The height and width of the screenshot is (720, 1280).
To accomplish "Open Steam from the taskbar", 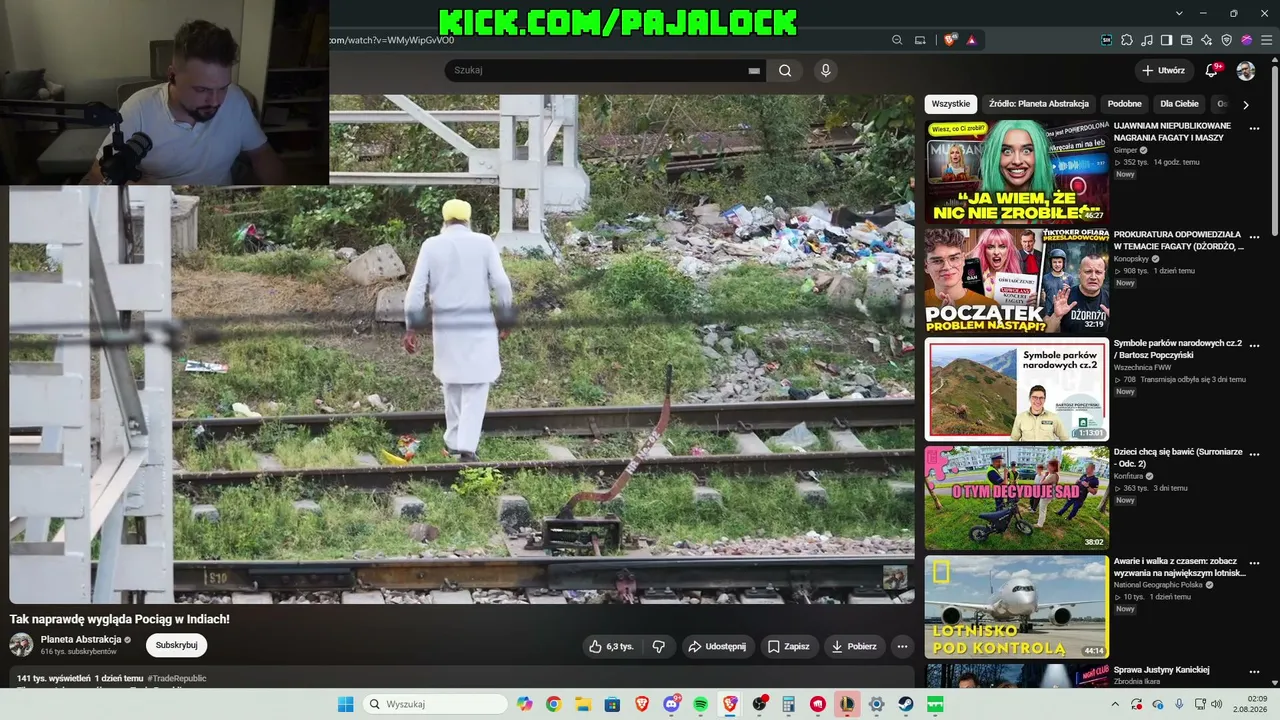I will click(906, 704).
